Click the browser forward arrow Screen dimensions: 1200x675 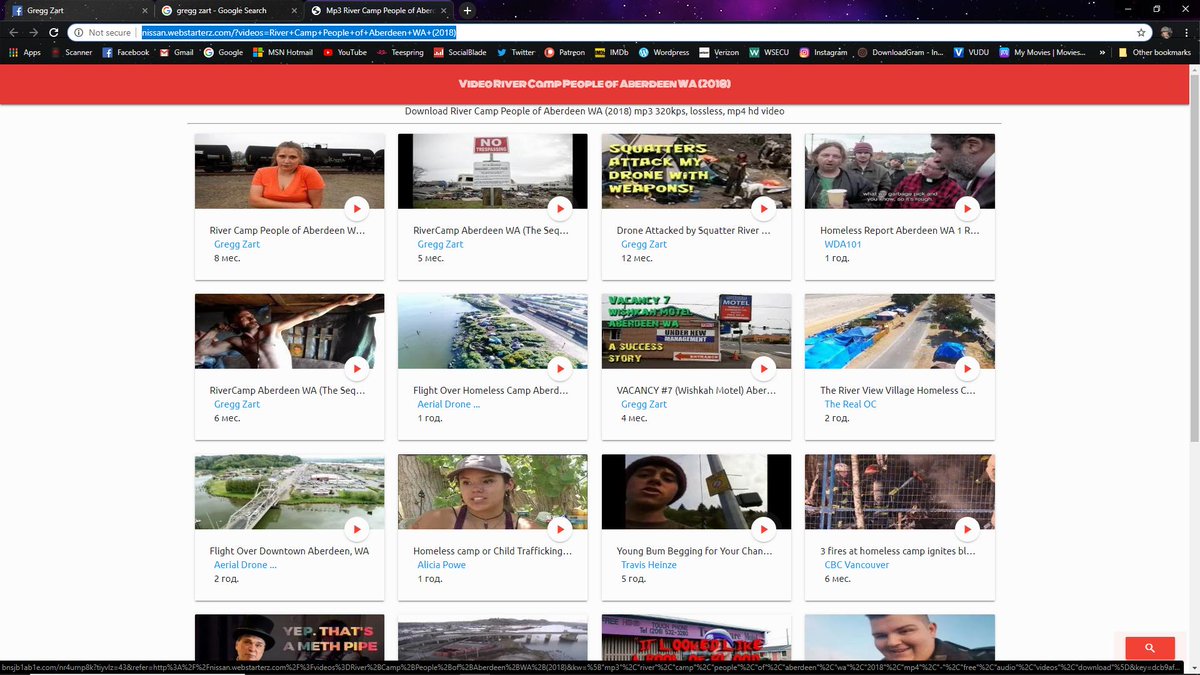pyautogui.click(x=35, y=33)
